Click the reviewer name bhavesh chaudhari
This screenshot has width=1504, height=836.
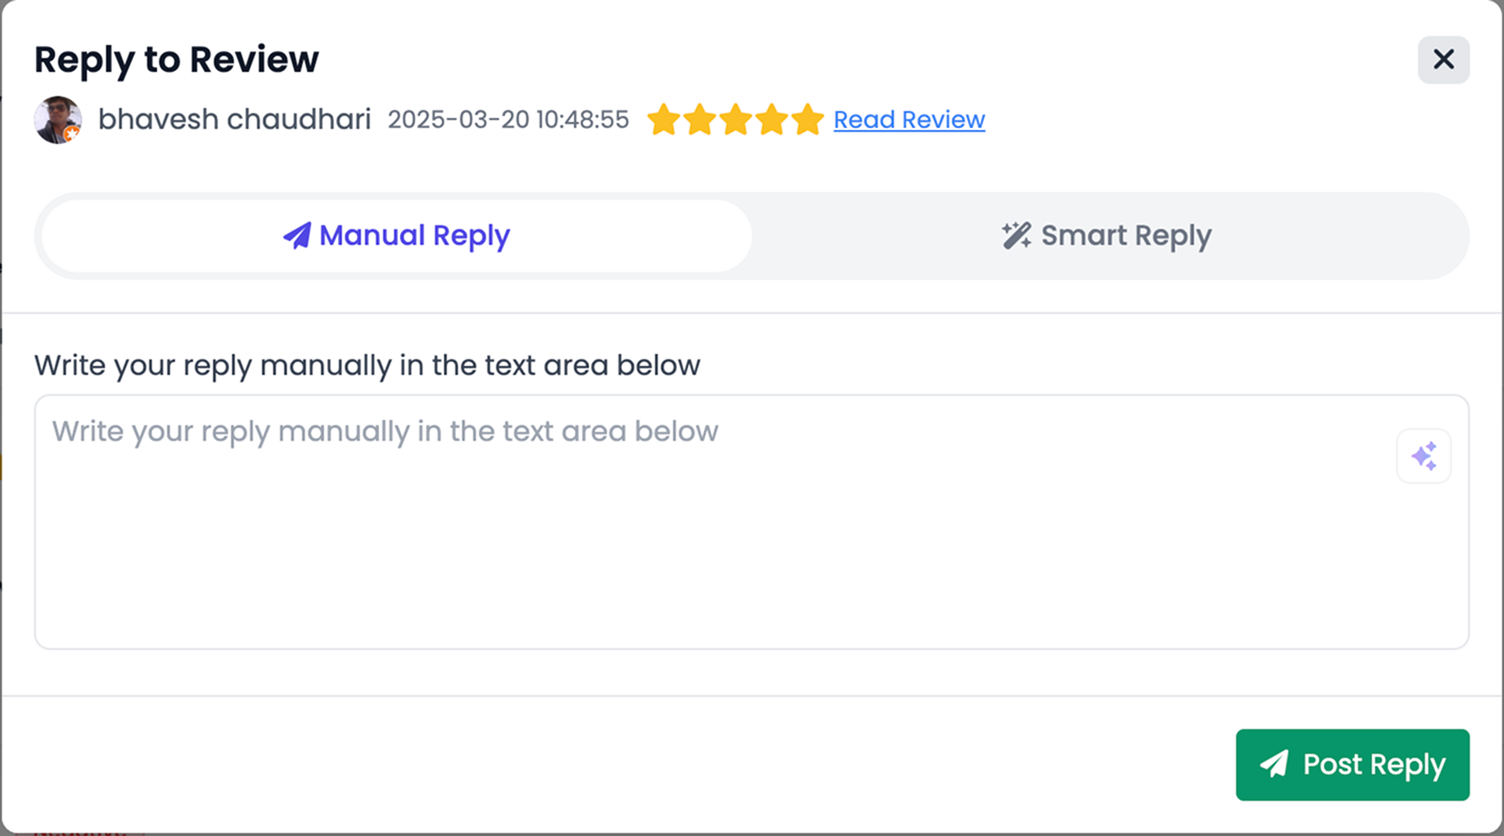tap(234, 120)
